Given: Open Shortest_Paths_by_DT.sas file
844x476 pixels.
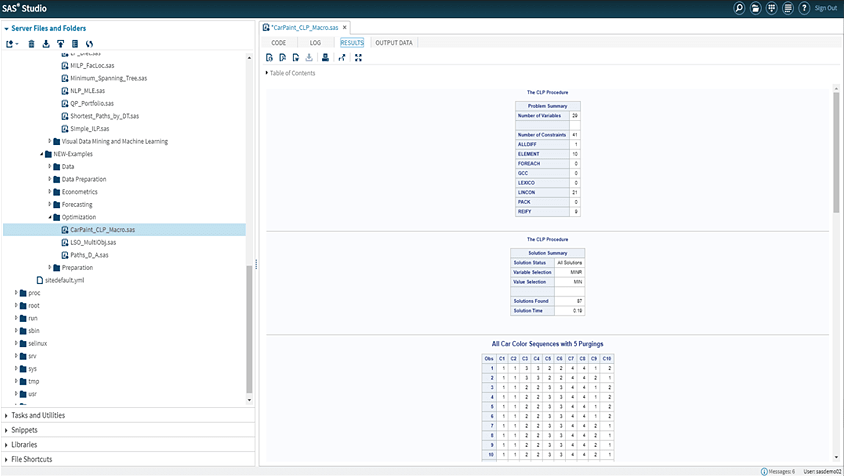Looking at the screenshot, I should pos(104,116).
